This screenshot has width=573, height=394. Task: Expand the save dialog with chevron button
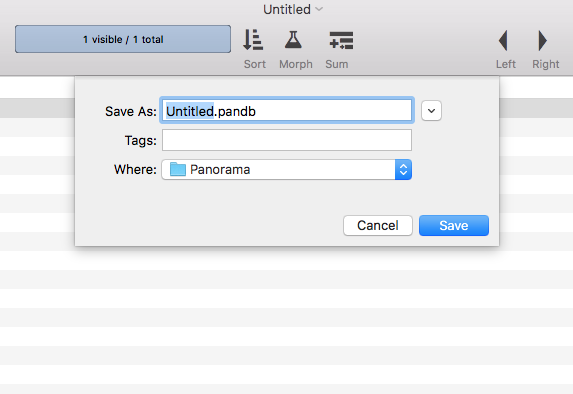431,111
